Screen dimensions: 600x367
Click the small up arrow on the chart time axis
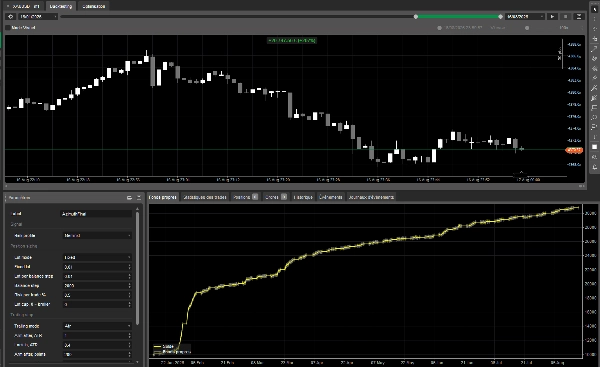click(521, 173)
